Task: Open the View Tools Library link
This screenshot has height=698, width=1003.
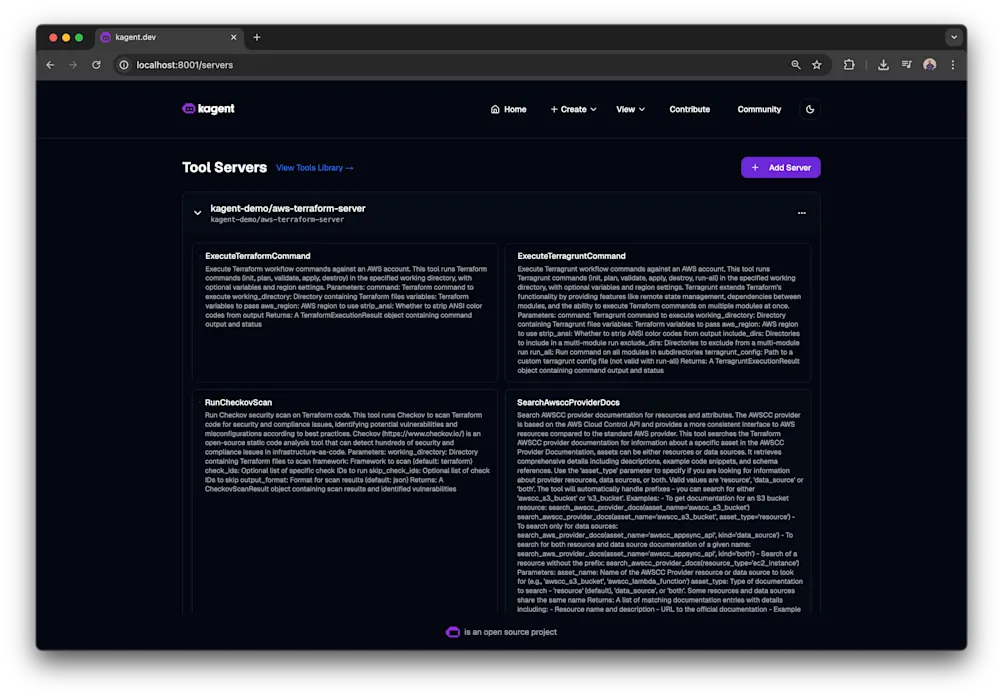Action: coord(314,167)
